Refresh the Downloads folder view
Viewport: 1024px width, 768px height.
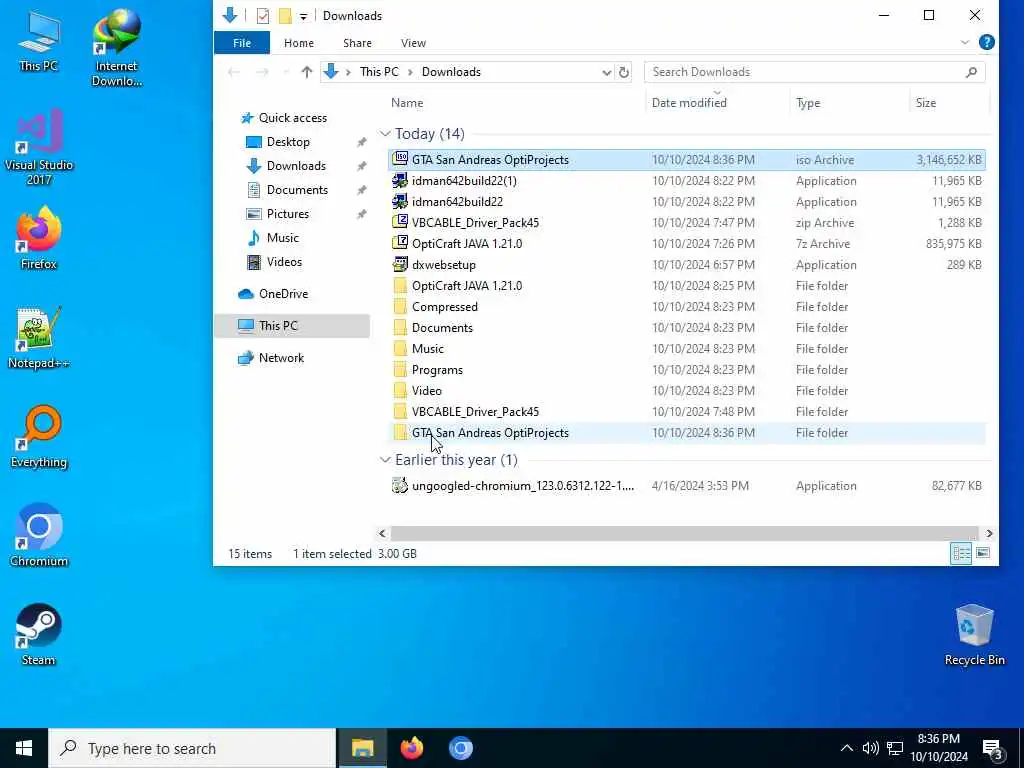(x=624, y=72)
